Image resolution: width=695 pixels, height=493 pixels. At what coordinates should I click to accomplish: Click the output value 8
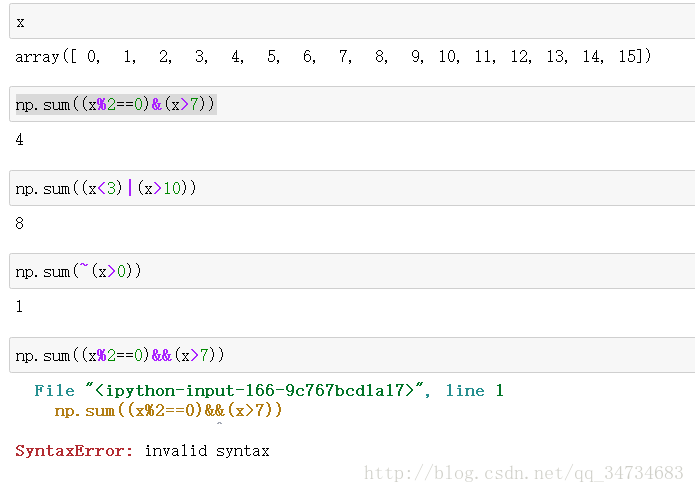coord(20,223)
